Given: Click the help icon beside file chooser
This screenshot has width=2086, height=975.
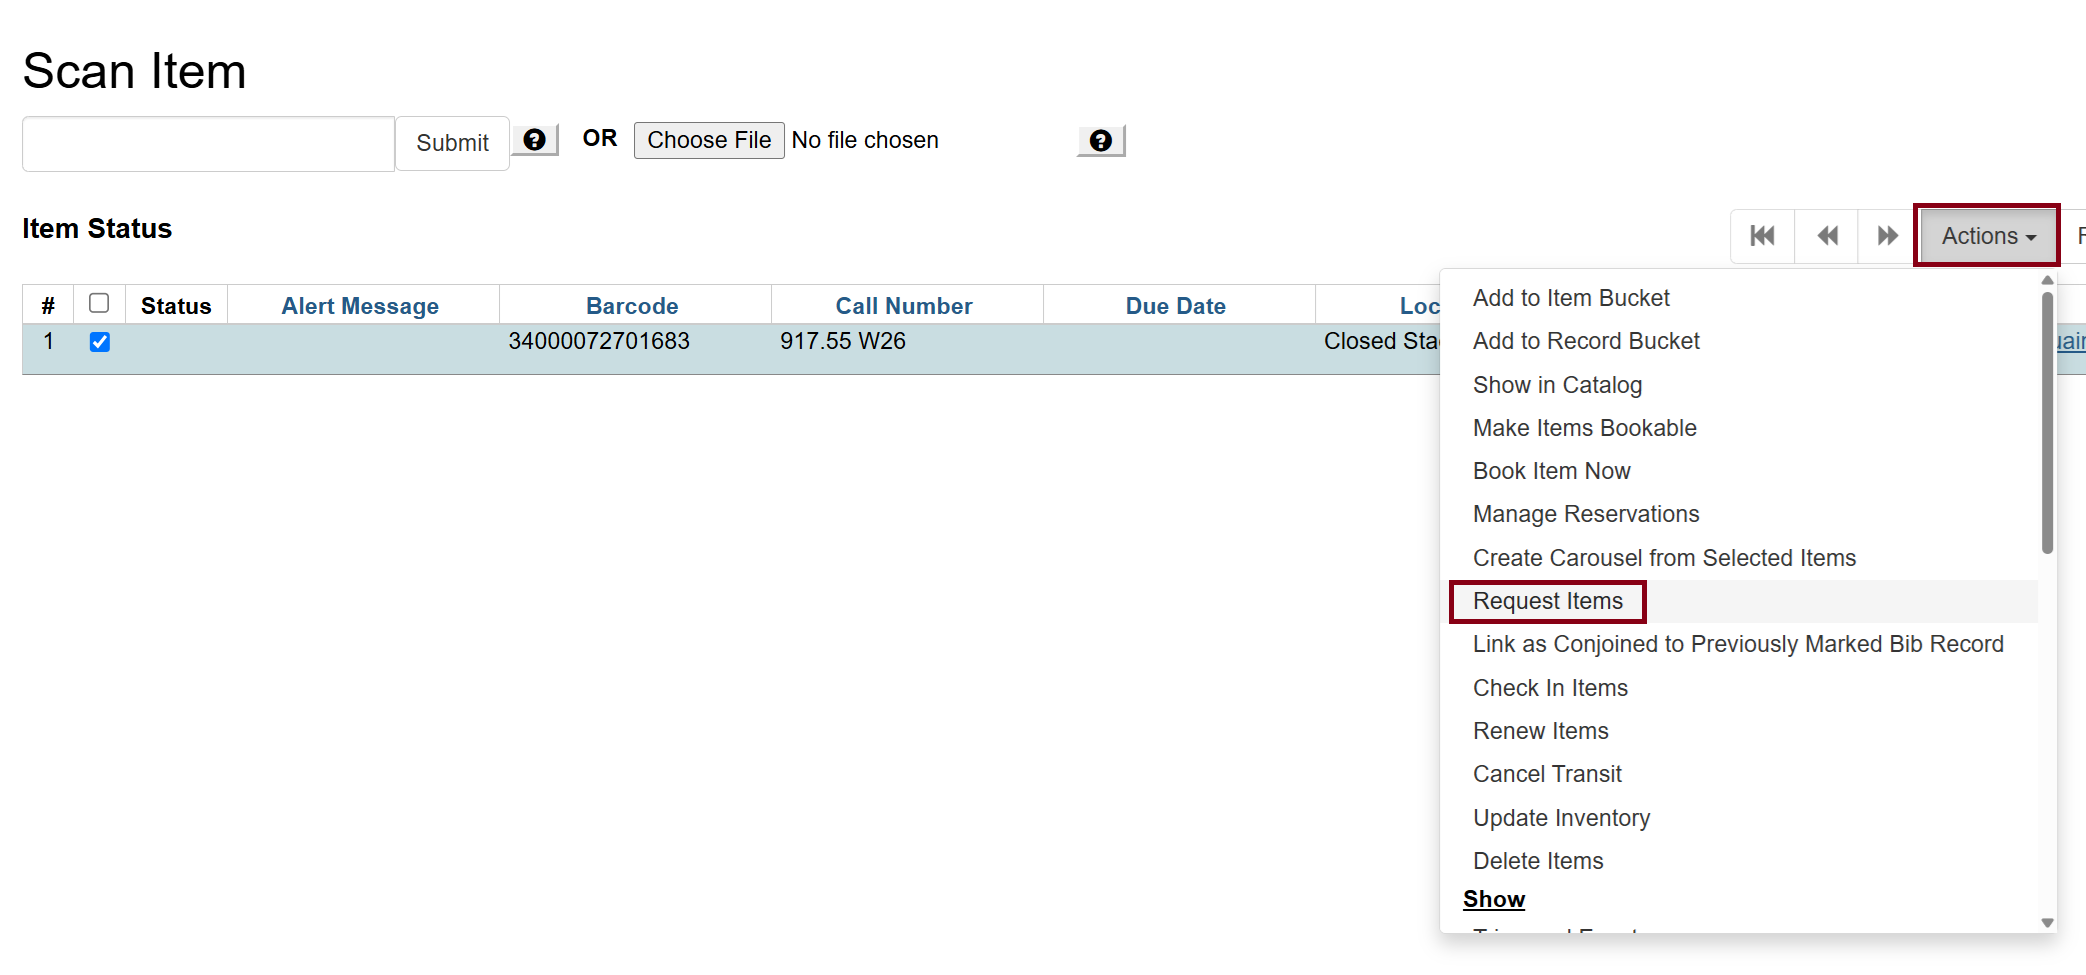Looking at the screenshot, I should tap(1100, 141).
